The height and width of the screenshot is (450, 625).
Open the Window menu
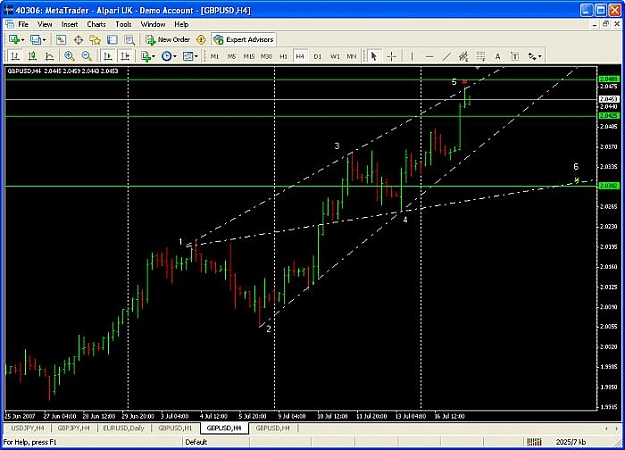[x=153, y=24]
